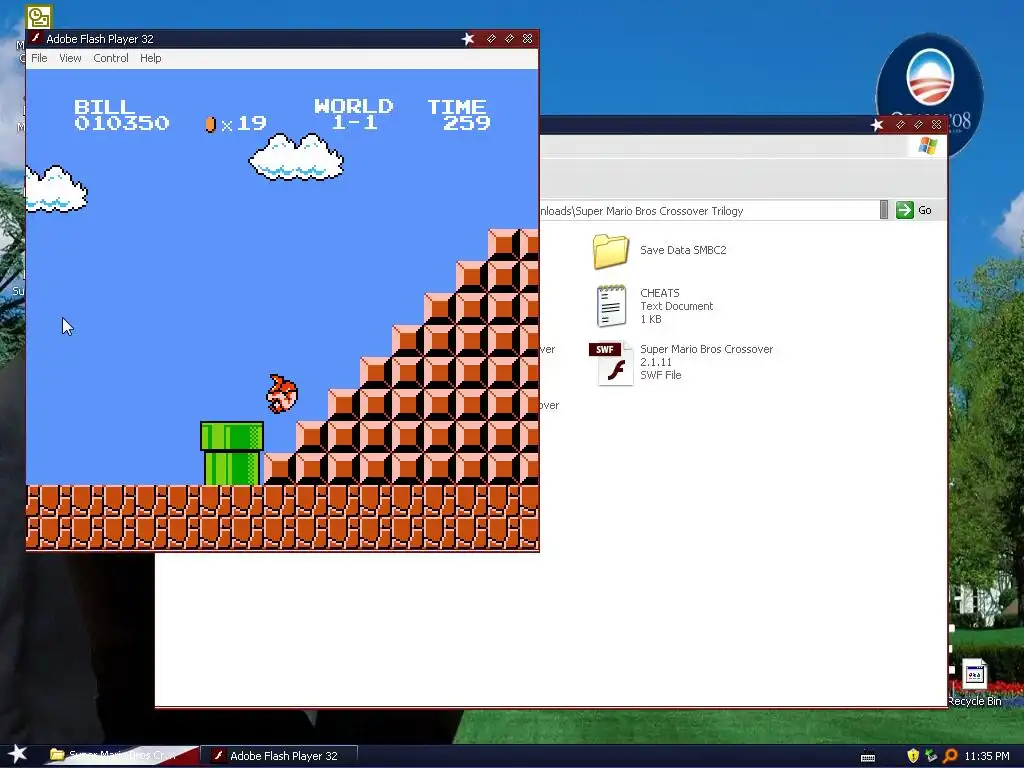Click the Windows flag logo in Explorer window

click(927, 146)
